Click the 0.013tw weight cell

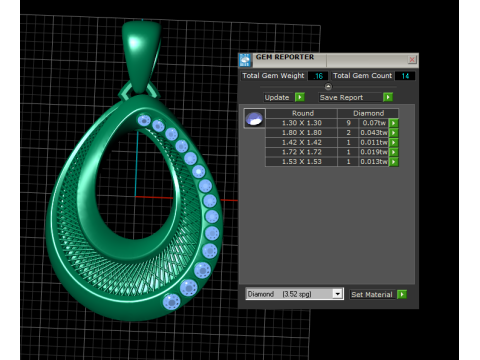[x=374, y=162]
